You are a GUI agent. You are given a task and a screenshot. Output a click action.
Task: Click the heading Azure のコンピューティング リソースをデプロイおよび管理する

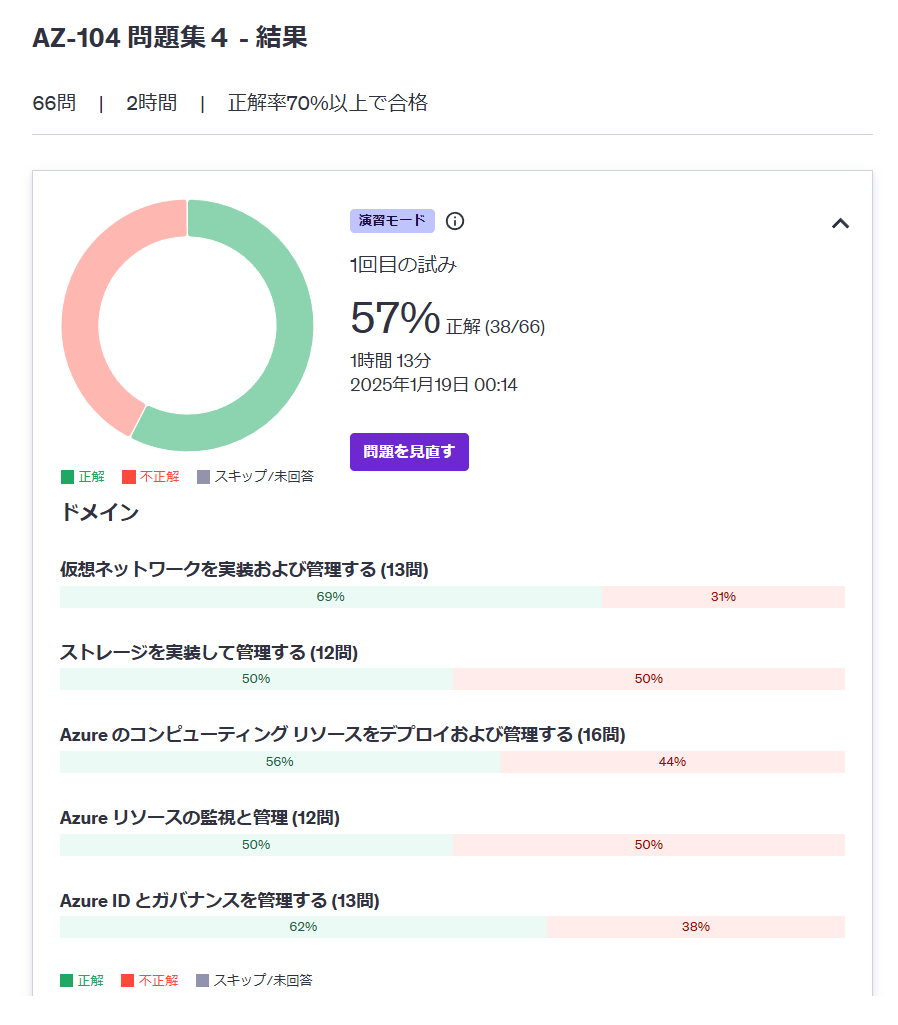[342, 735]
